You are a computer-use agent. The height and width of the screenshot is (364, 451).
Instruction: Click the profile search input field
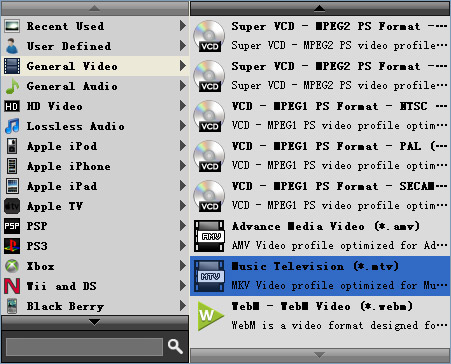pyautogui.click(x=84, y=347)
